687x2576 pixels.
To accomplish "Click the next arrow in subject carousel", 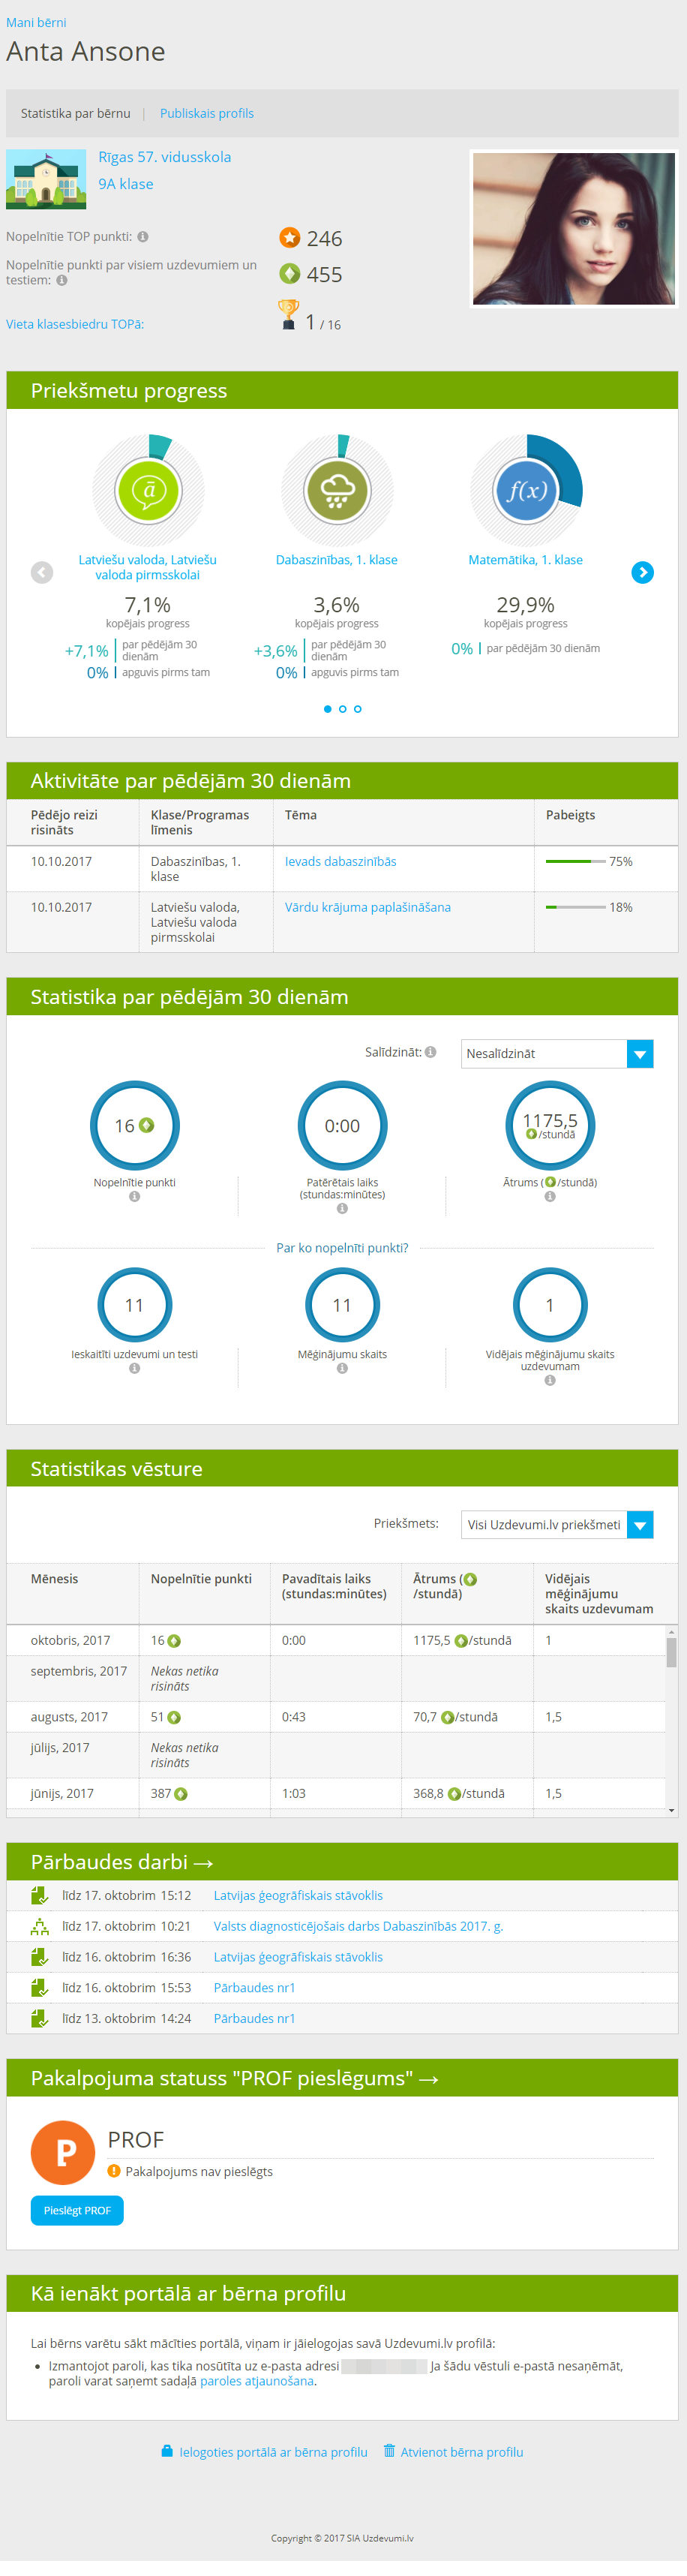I will coord(643,572).
